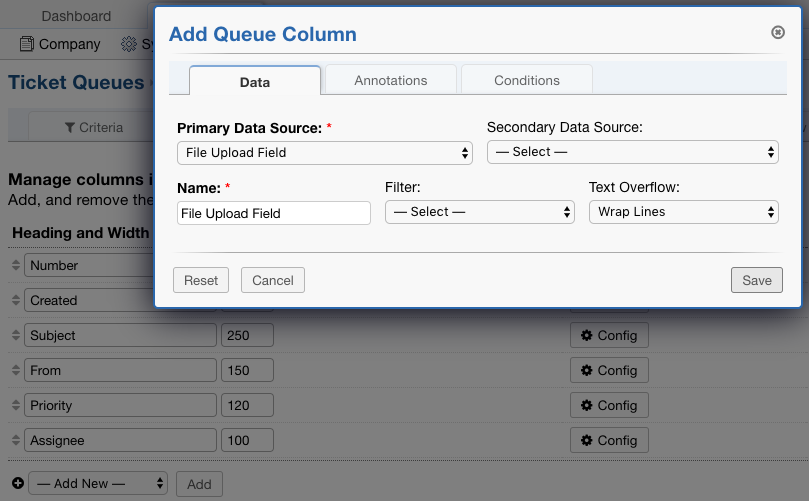Screen dimensions: 809x501
Task: Click the plus icon beside Add New
Action: point(18,483)
